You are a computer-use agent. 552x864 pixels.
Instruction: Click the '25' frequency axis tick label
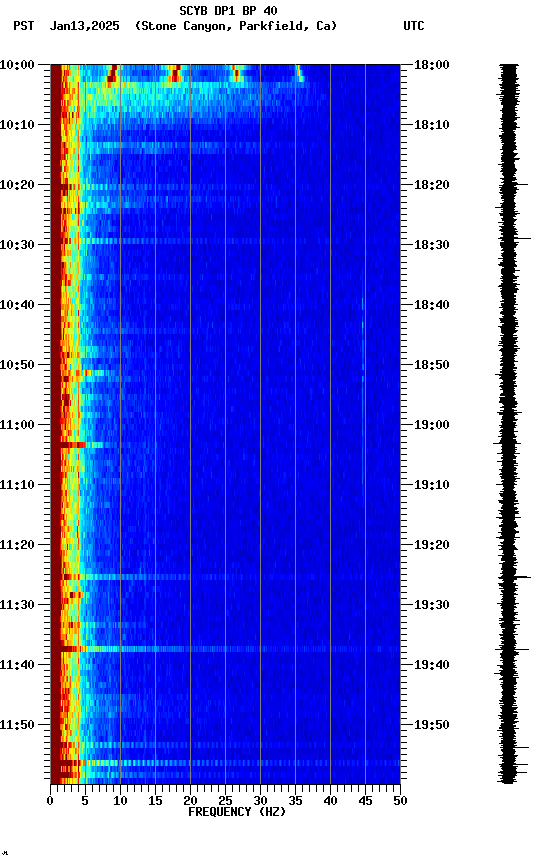coord(225,801)
